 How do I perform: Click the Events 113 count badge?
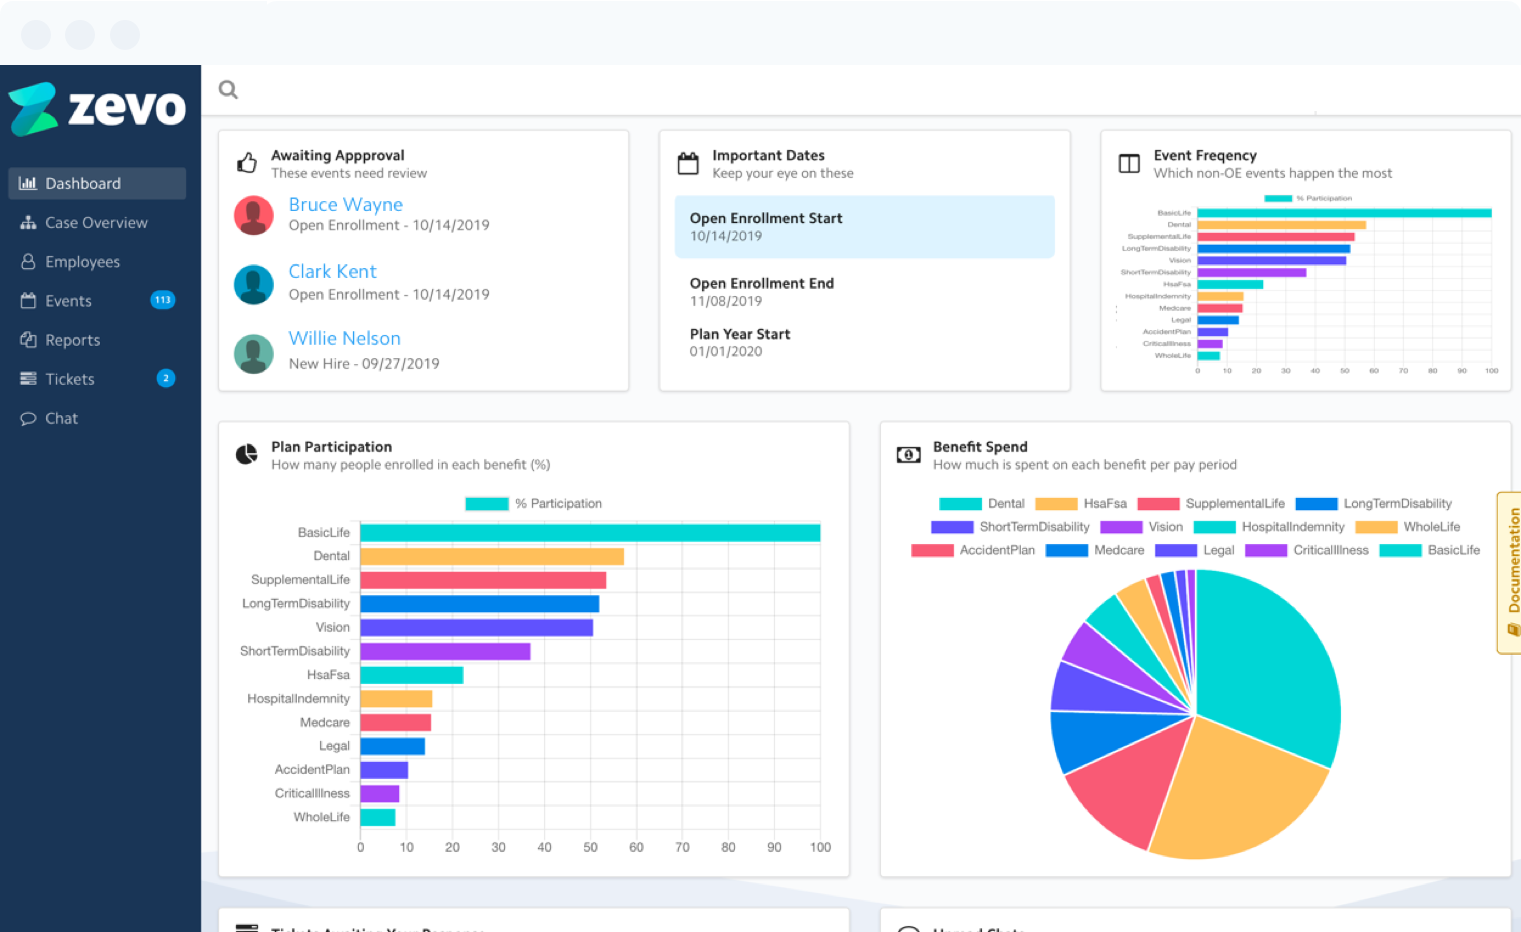tap(162, 300)
